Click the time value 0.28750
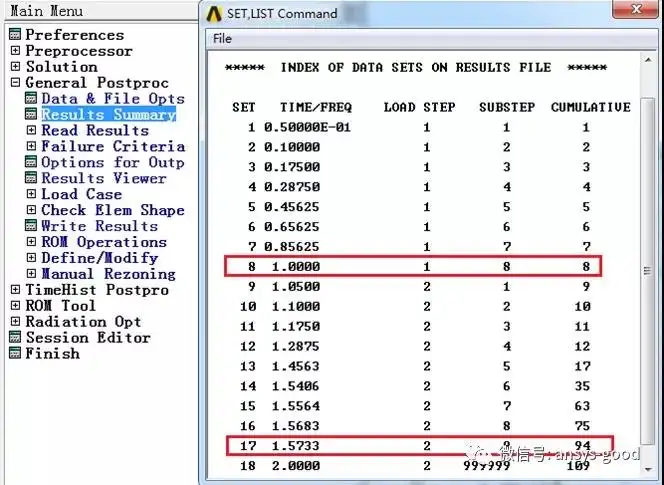 292,187
